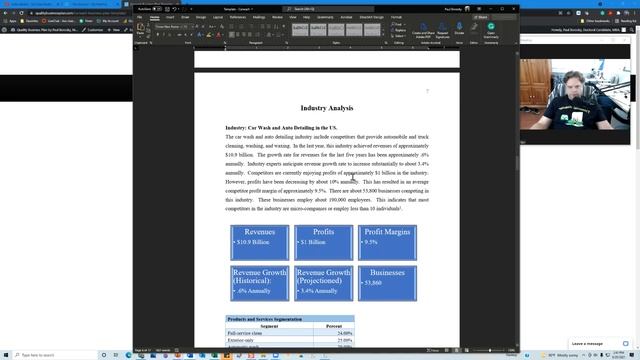Choose the third style in Styles gallery
The width and height of the screenshot is (640, 360).
pyautogui.click(x=336, y=29)
